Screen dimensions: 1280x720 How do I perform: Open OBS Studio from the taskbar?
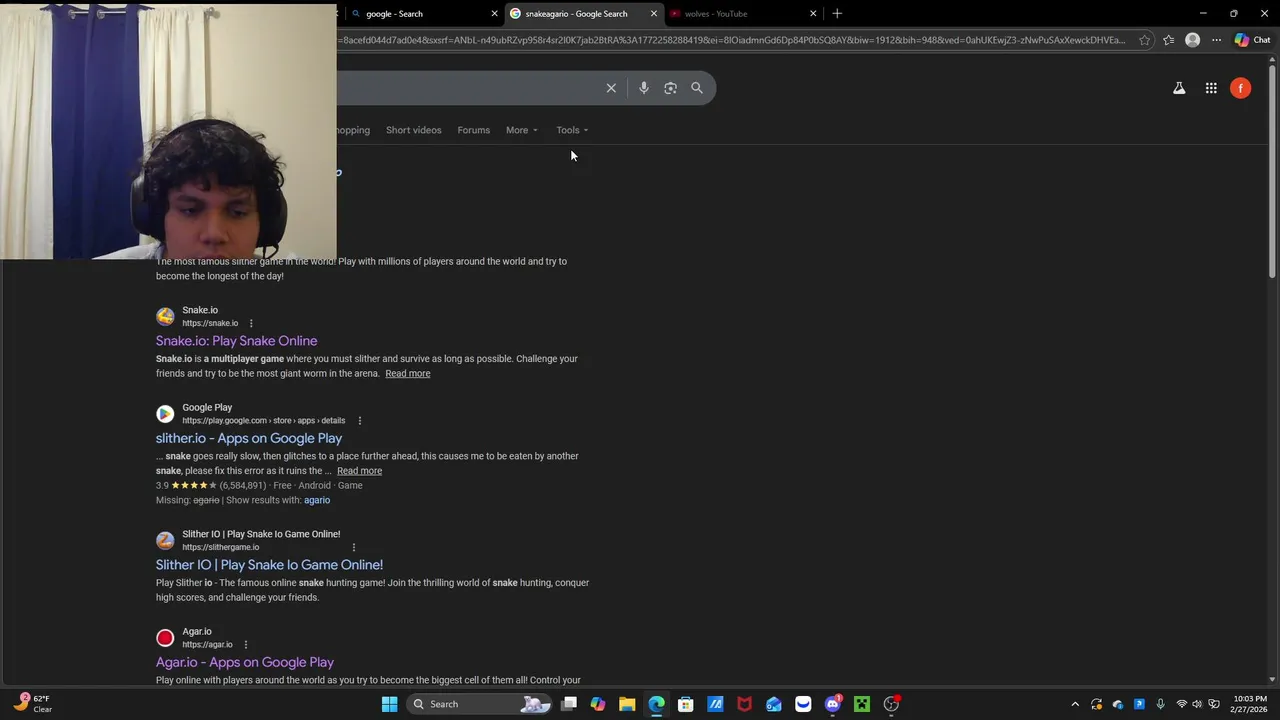[x=891, y=704]
